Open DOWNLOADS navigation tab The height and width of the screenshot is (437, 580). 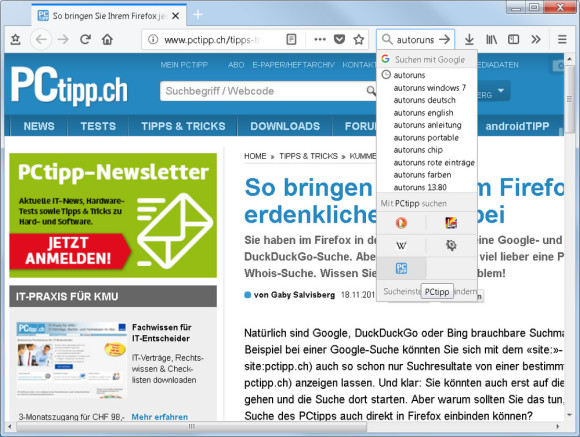pos(285,126)
